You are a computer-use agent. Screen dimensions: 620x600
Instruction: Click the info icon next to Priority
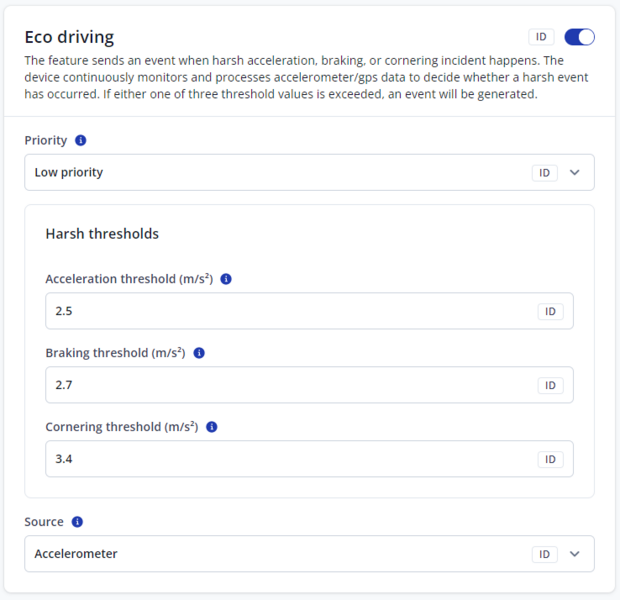[81, 141]
